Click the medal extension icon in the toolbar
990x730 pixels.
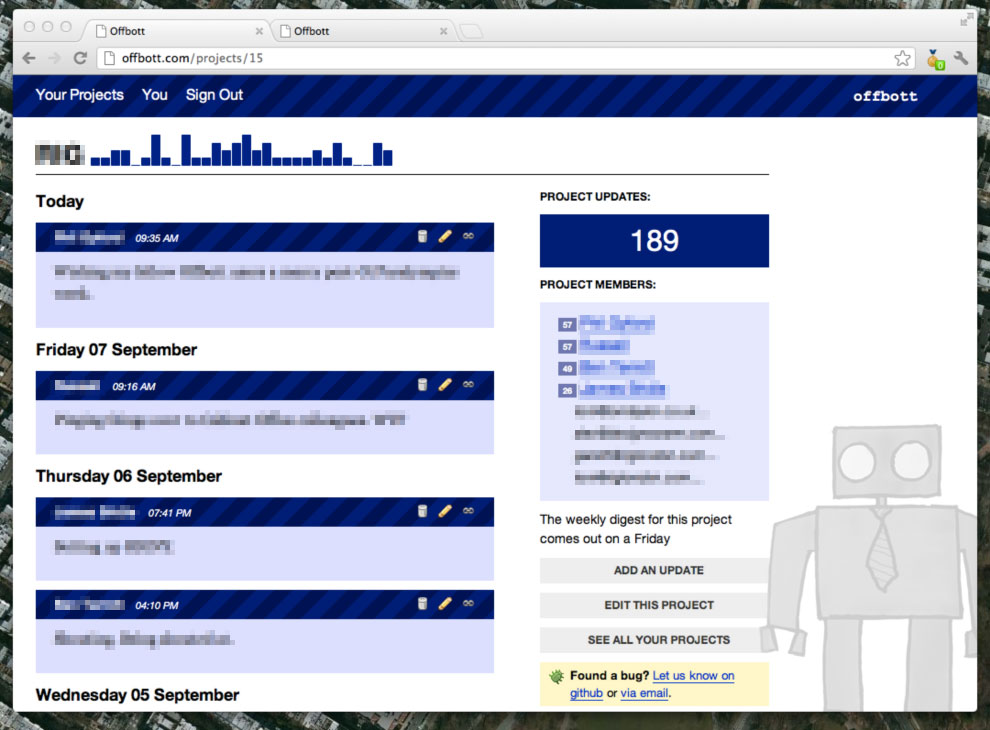935,59
